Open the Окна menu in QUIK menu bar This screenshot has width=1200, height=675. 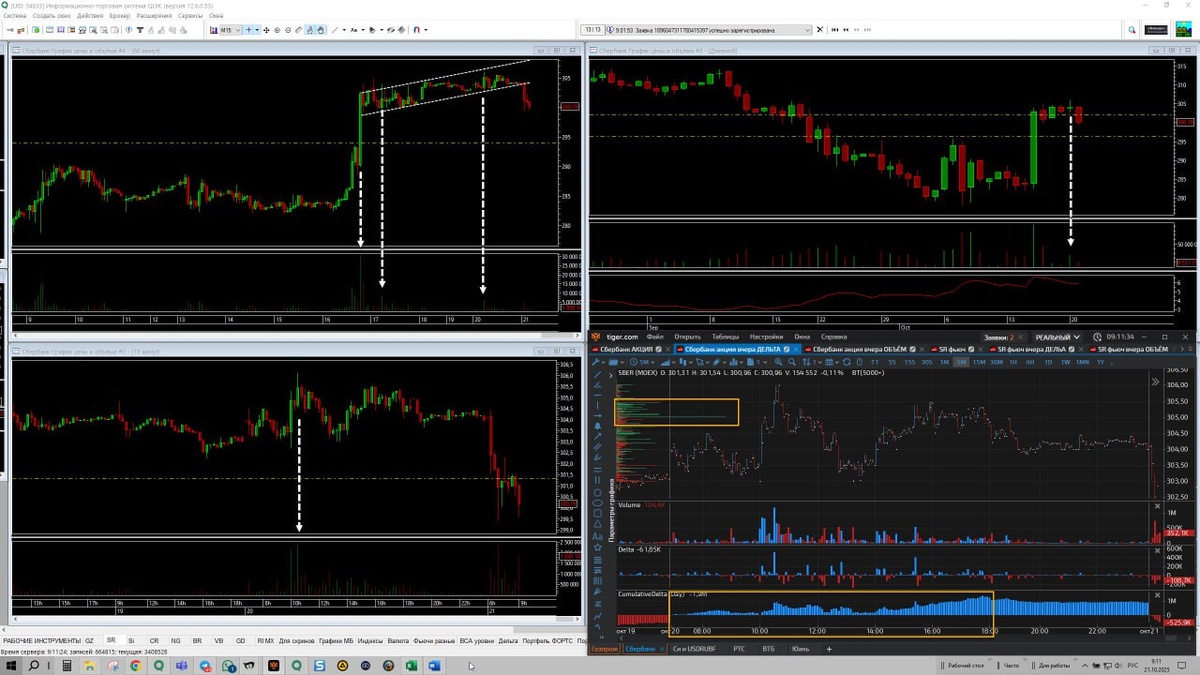(216, 16)
